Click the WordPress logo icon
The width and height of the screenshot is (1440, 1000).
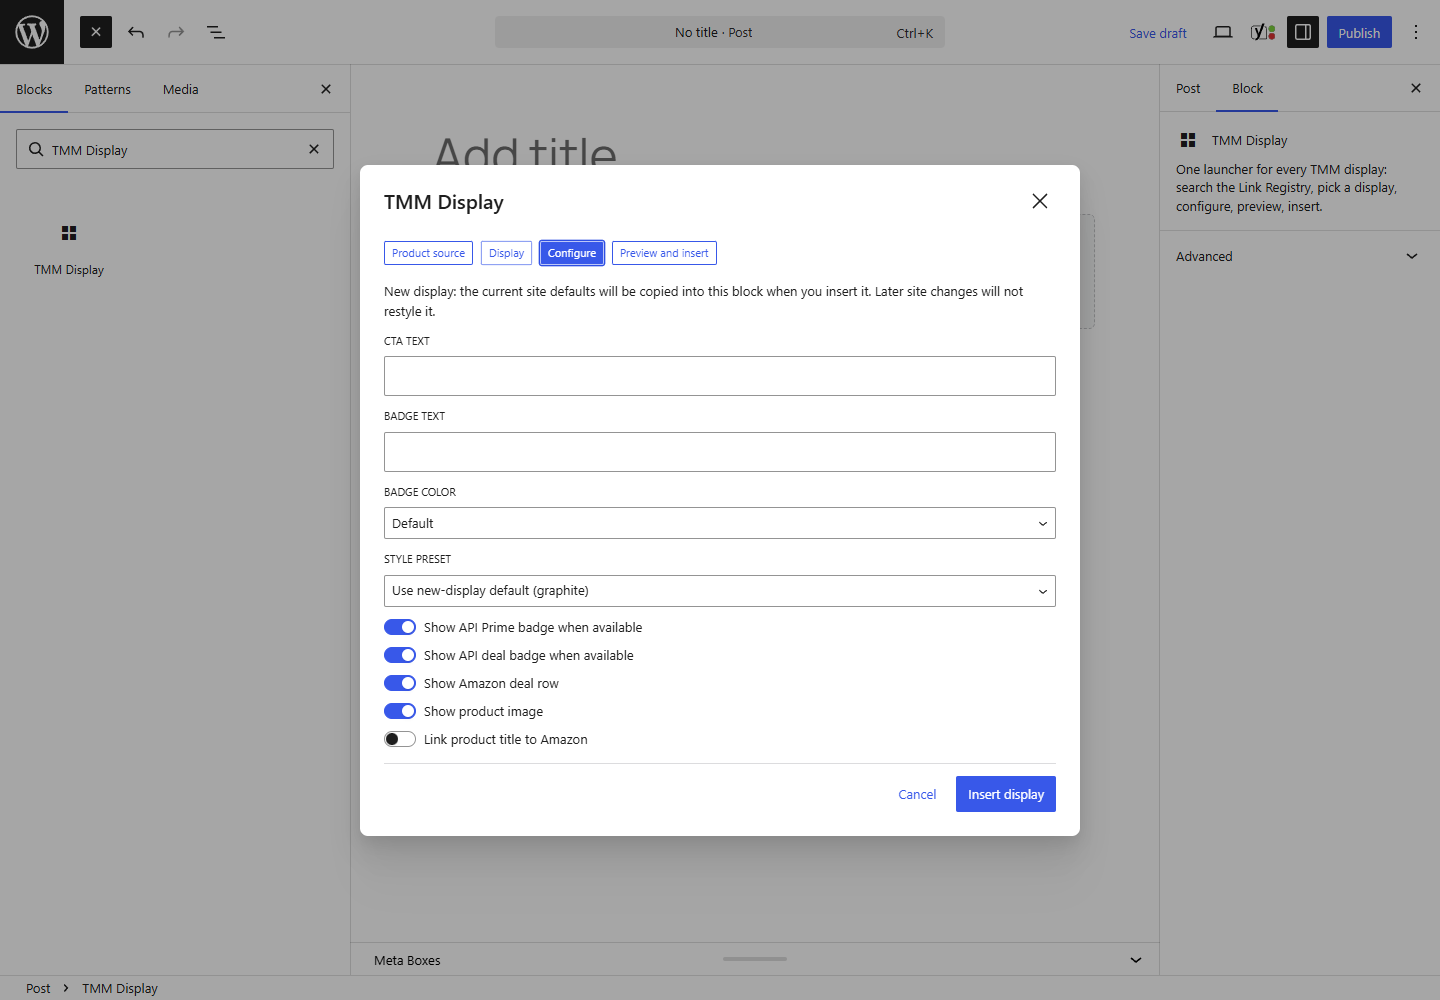[x=32, y=32]
